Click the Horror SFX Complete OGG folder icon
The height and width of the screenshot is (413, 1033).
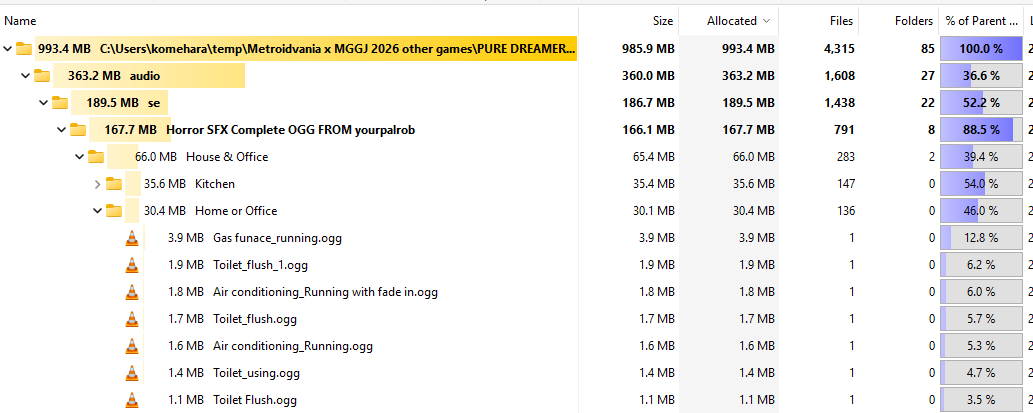tap(78, 129)
